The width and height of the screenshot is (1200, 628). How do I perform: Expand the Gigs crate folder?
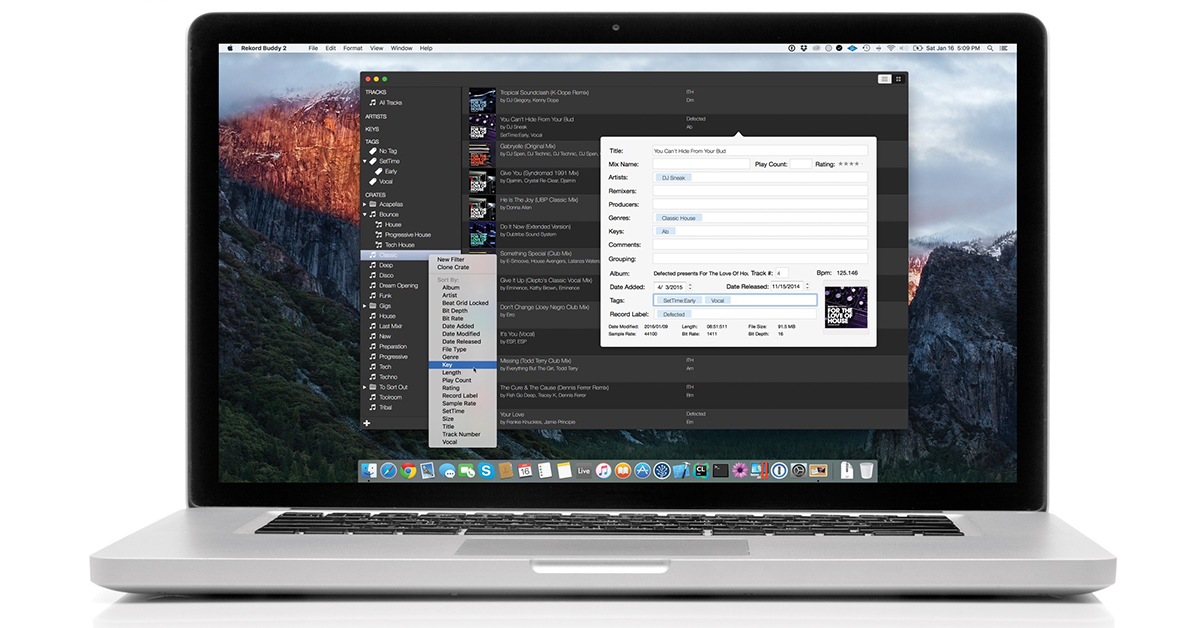click(365, 306)
